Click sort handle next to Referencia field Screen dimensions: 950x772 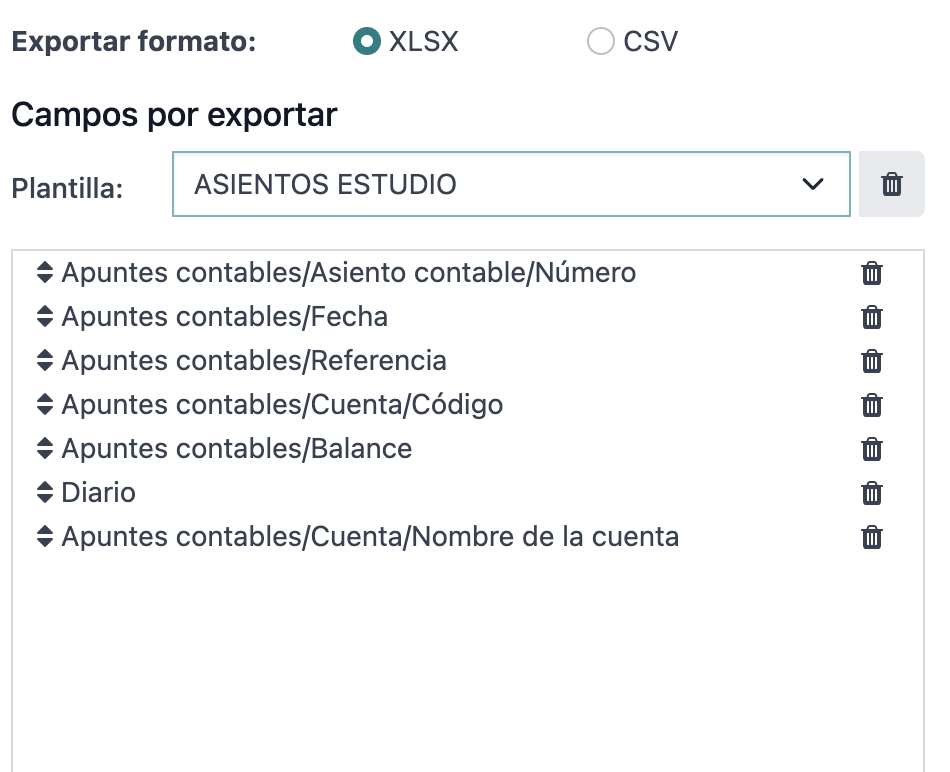[45, 360]
